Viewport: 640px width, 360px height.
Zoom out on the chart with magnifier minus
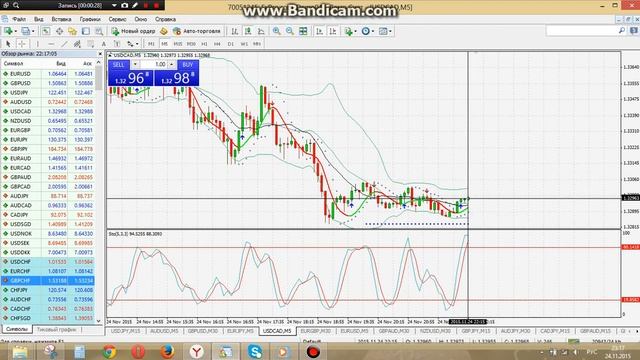click(x=290, y=31)
